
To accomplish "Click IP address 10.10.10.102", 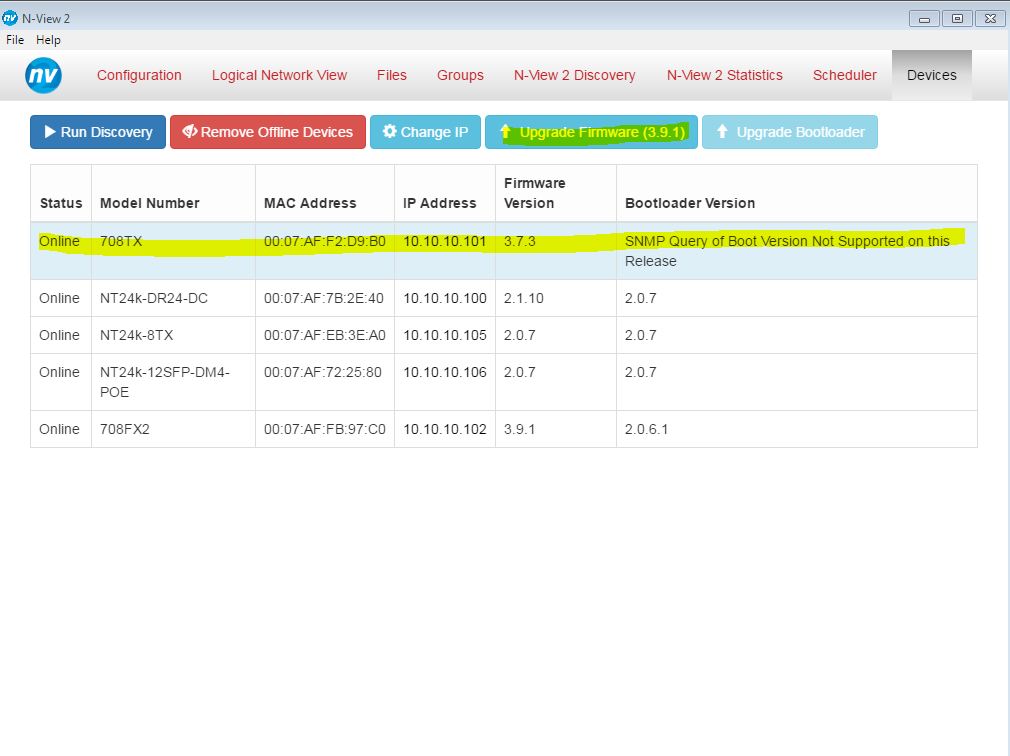I will coord(444,430).
